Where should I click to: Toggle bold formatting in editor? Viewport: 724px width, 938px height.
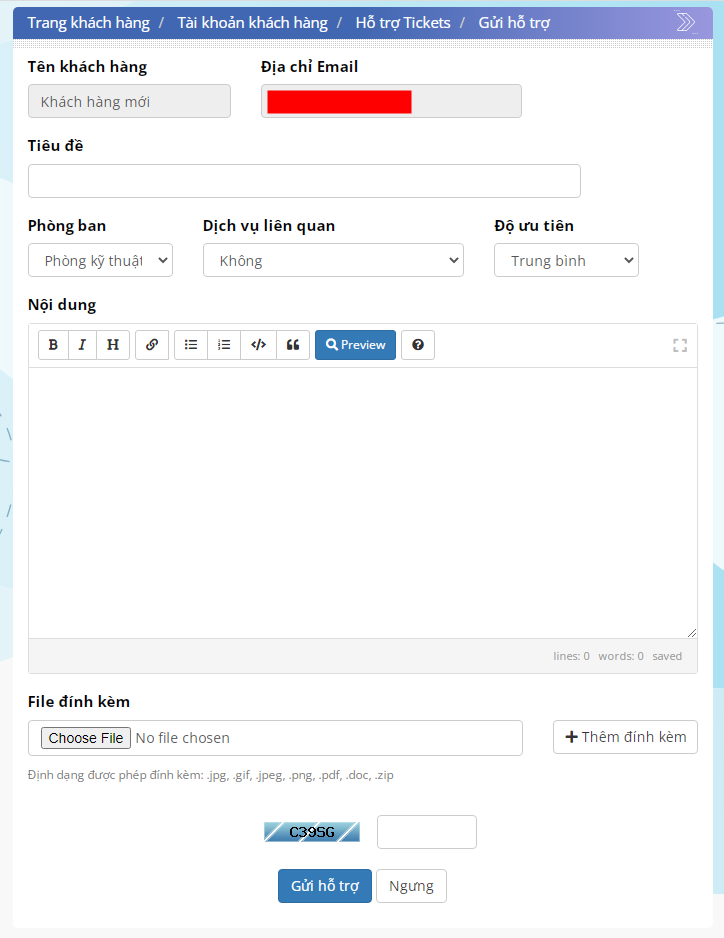(53, 345)
